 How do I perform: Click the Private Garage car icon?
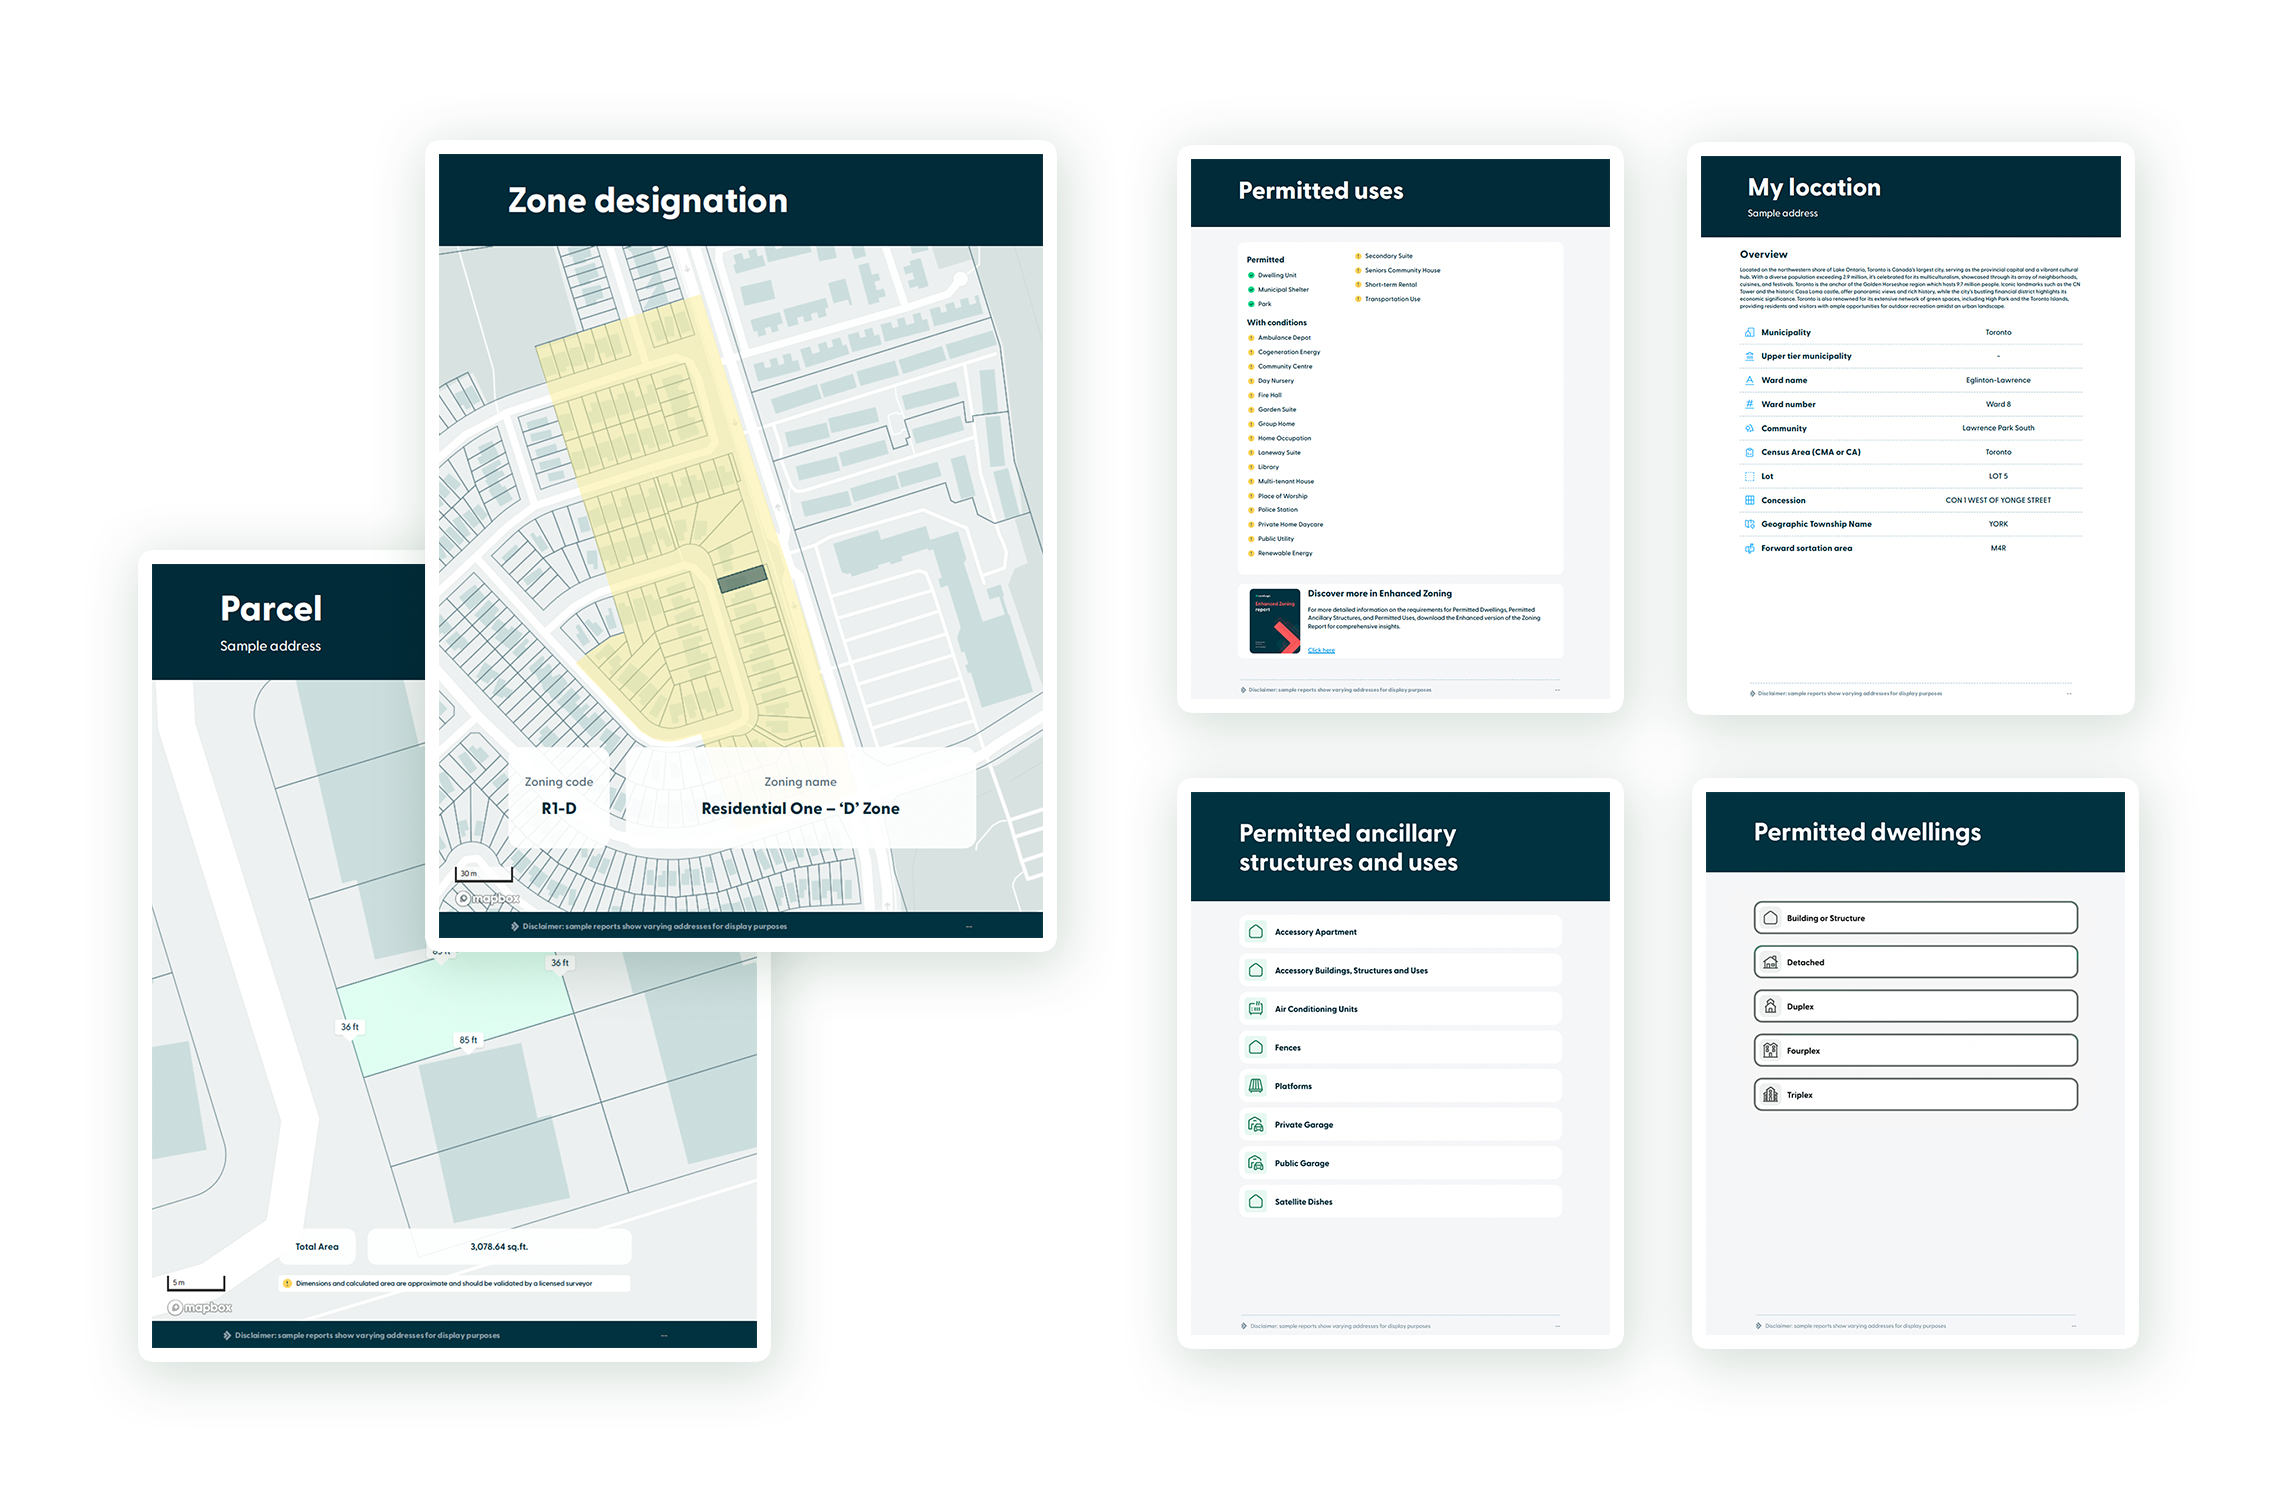point(1255,1124)
